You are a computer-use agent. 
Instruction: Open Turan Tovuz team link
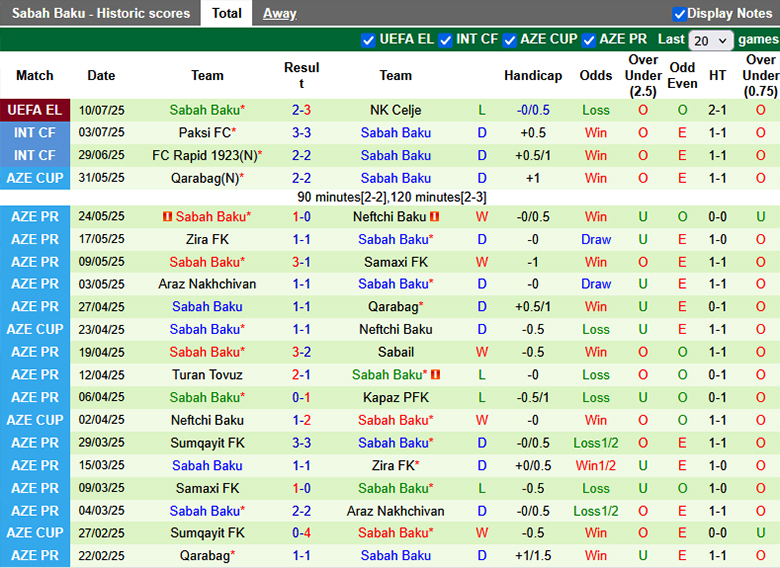[x=207, y=375]
